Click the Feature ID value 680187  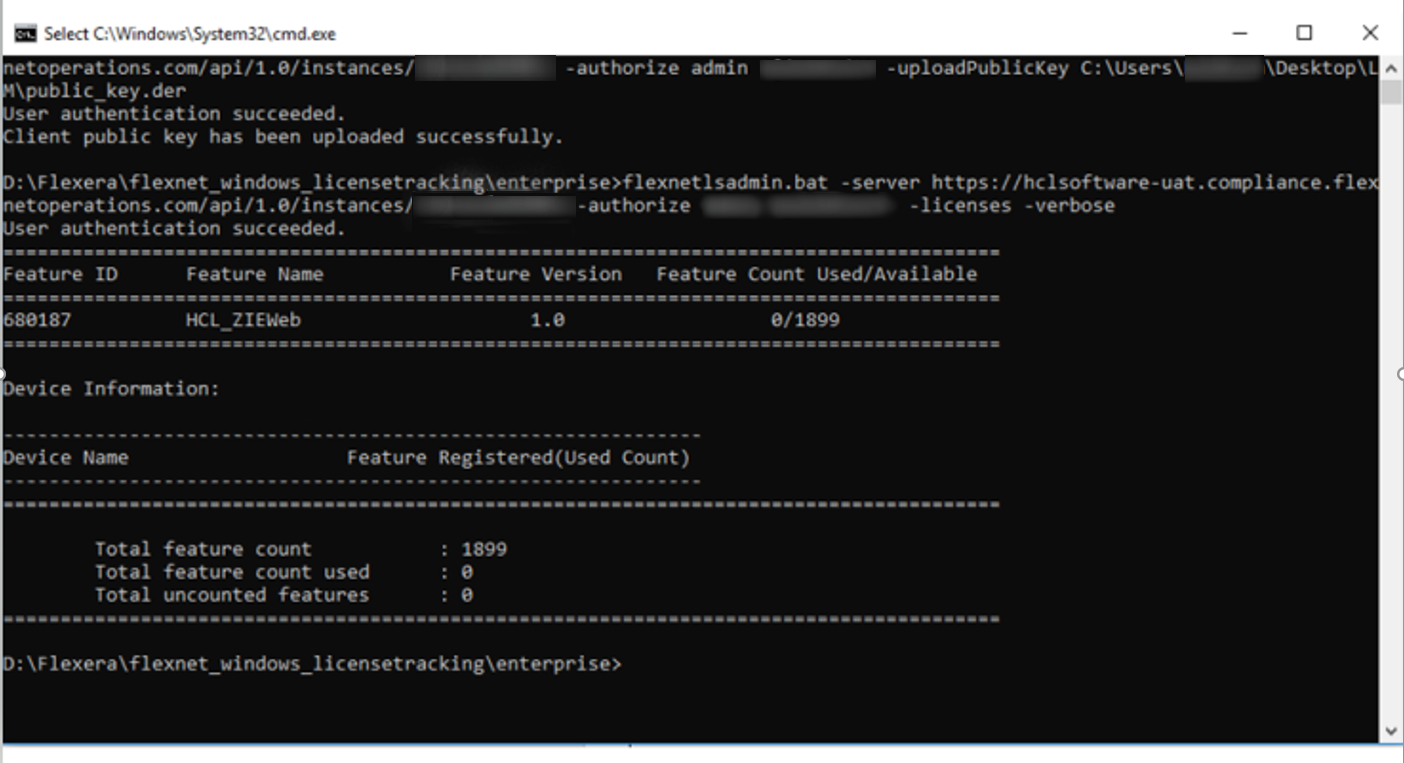[x=37, y=320]
